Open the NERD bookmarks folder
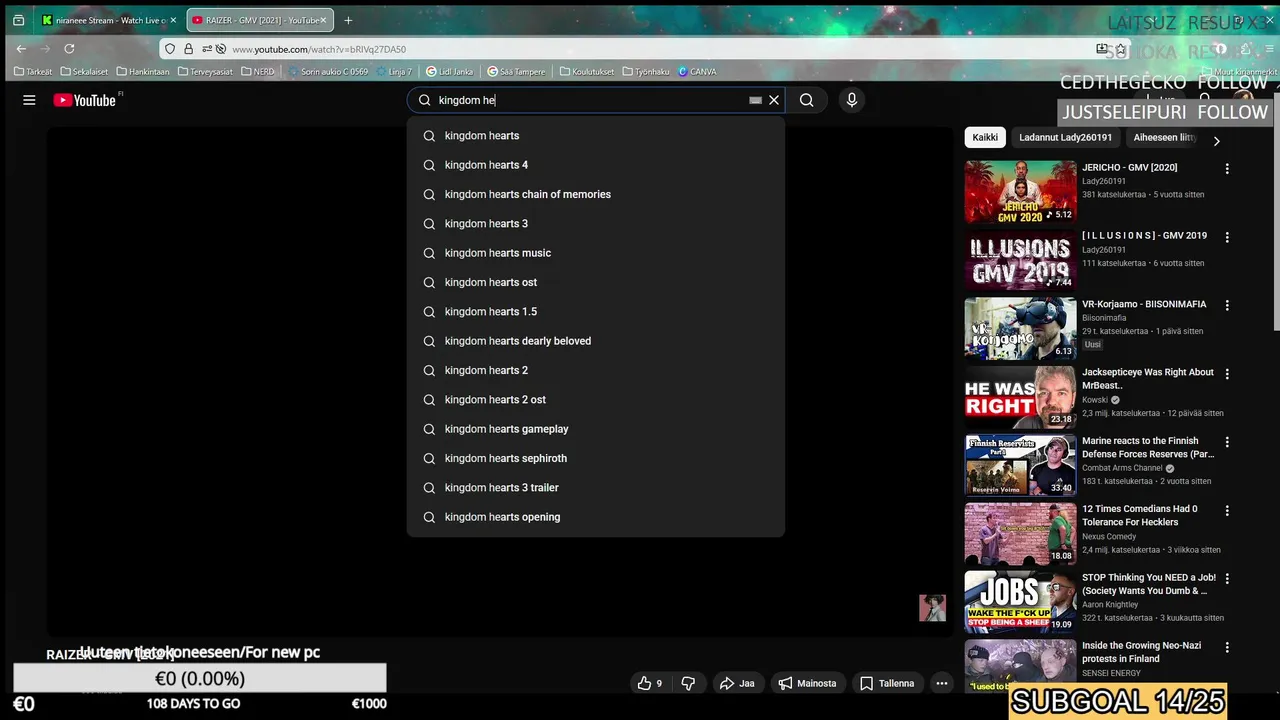 tap(257, 72)
